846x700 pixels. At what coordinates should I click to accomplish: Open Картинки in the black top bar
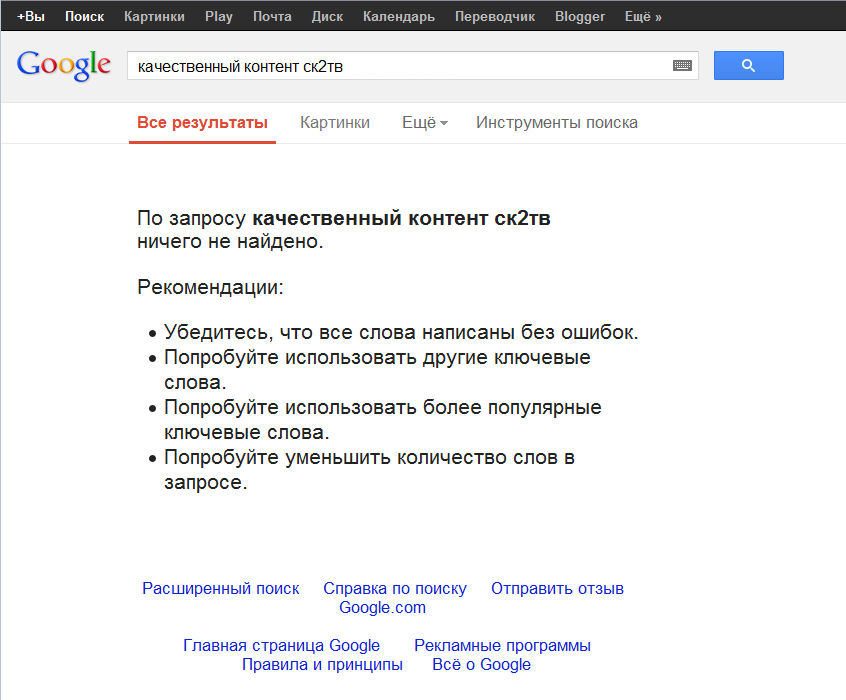154,16
